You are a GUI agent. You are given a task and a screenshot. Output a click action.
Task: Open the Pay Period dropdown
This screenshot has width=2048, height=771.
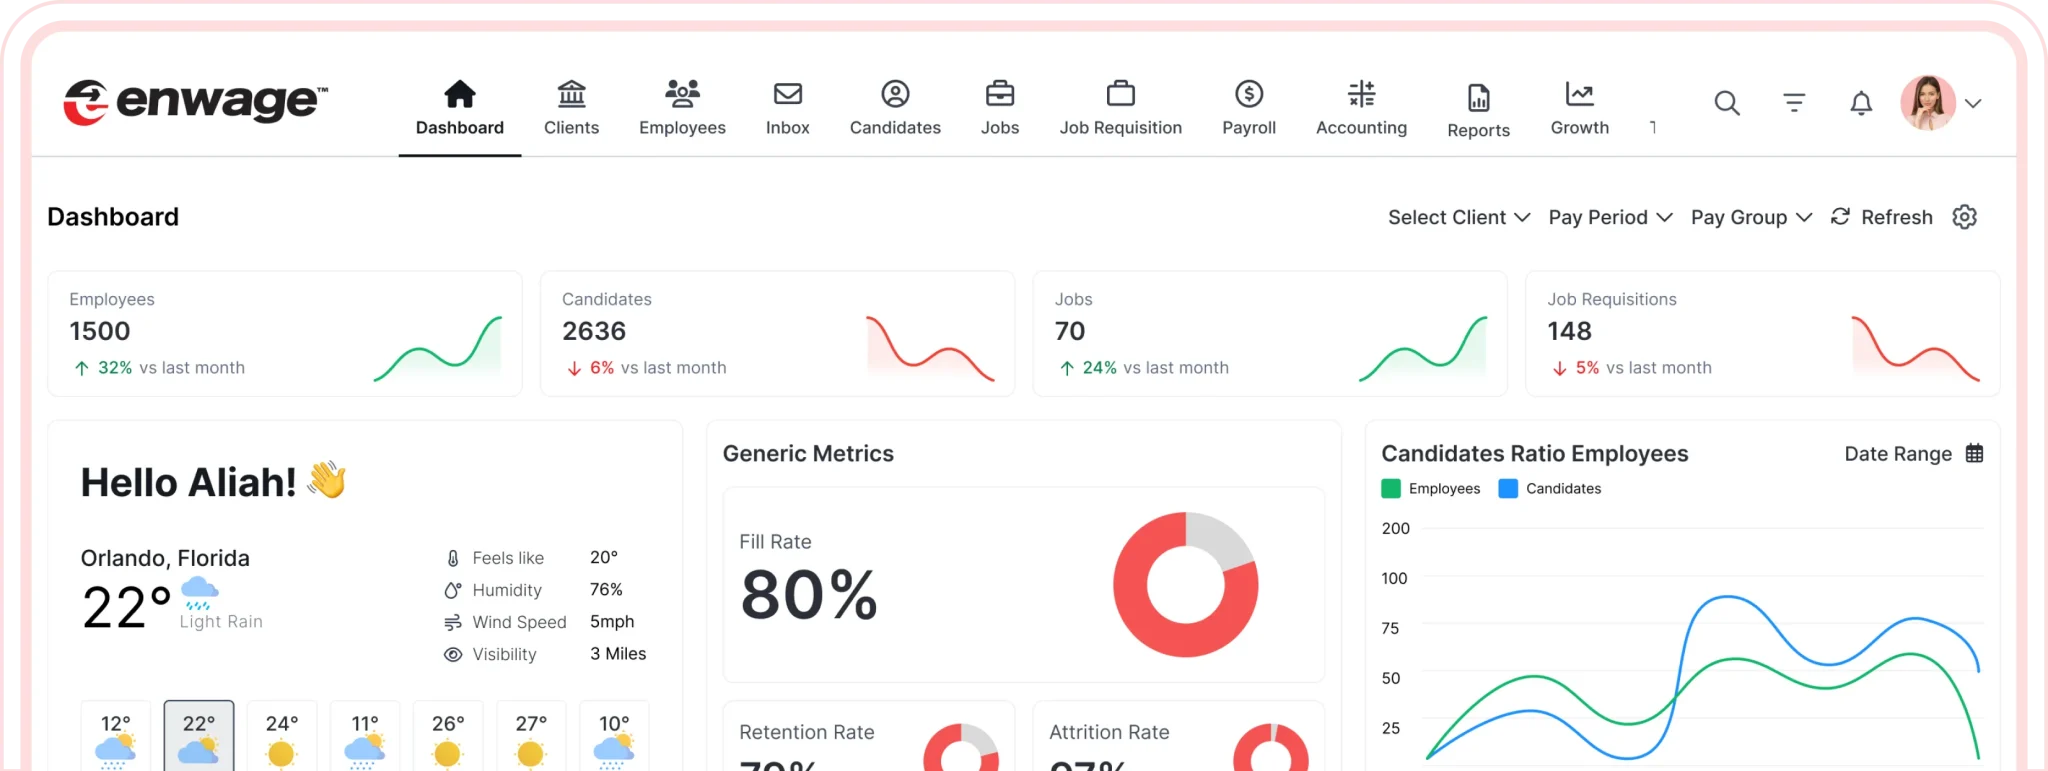pyautogui.click(x=1610, y=217)
